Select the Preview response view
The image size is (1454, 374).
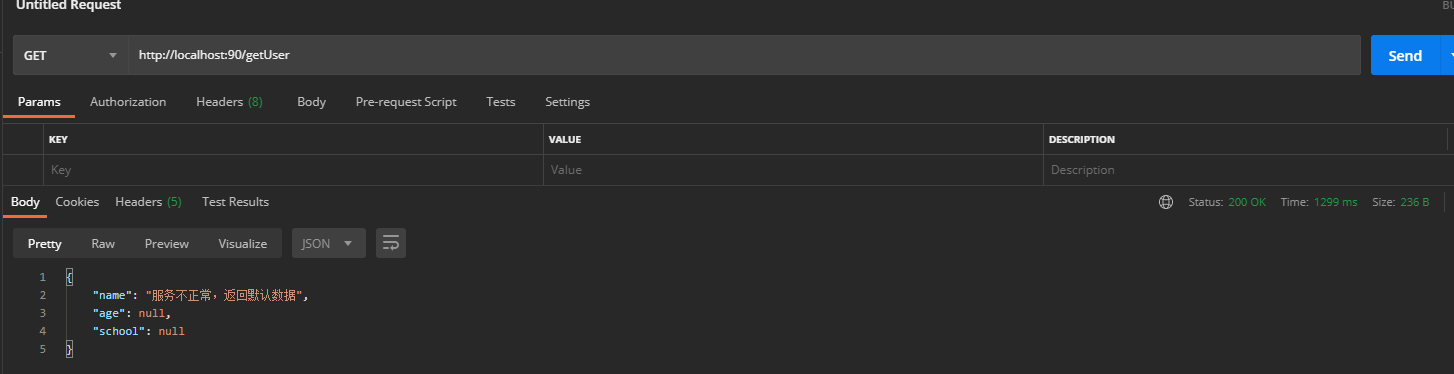(167, 243)
